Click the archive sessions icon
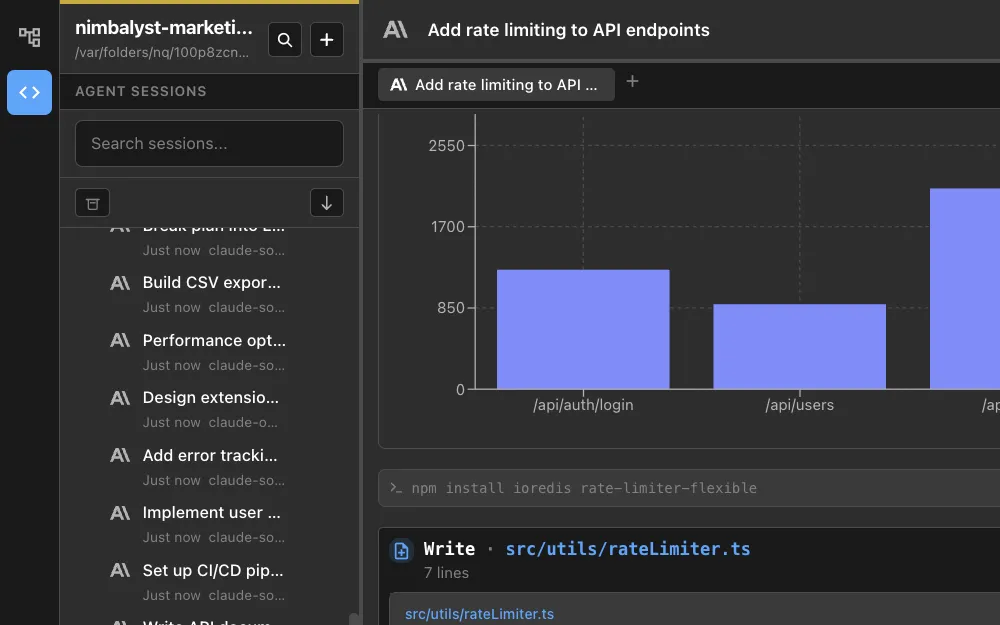This screenshot has height=625, width=1000. point(92,203)
